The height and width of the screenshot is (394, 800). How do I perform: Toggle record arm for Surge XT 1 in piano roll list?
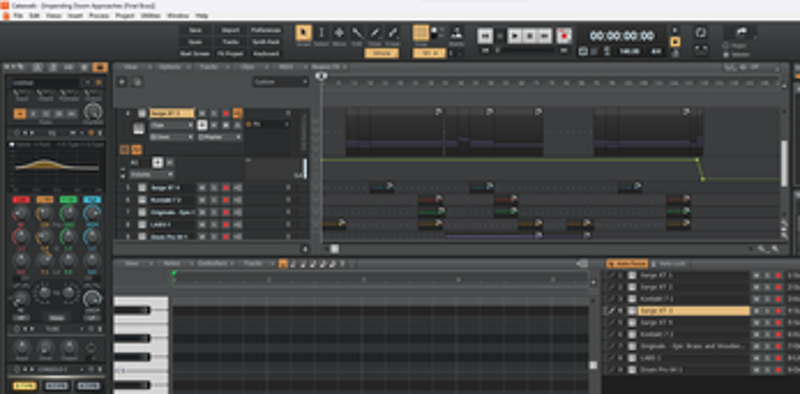(778, 275)
